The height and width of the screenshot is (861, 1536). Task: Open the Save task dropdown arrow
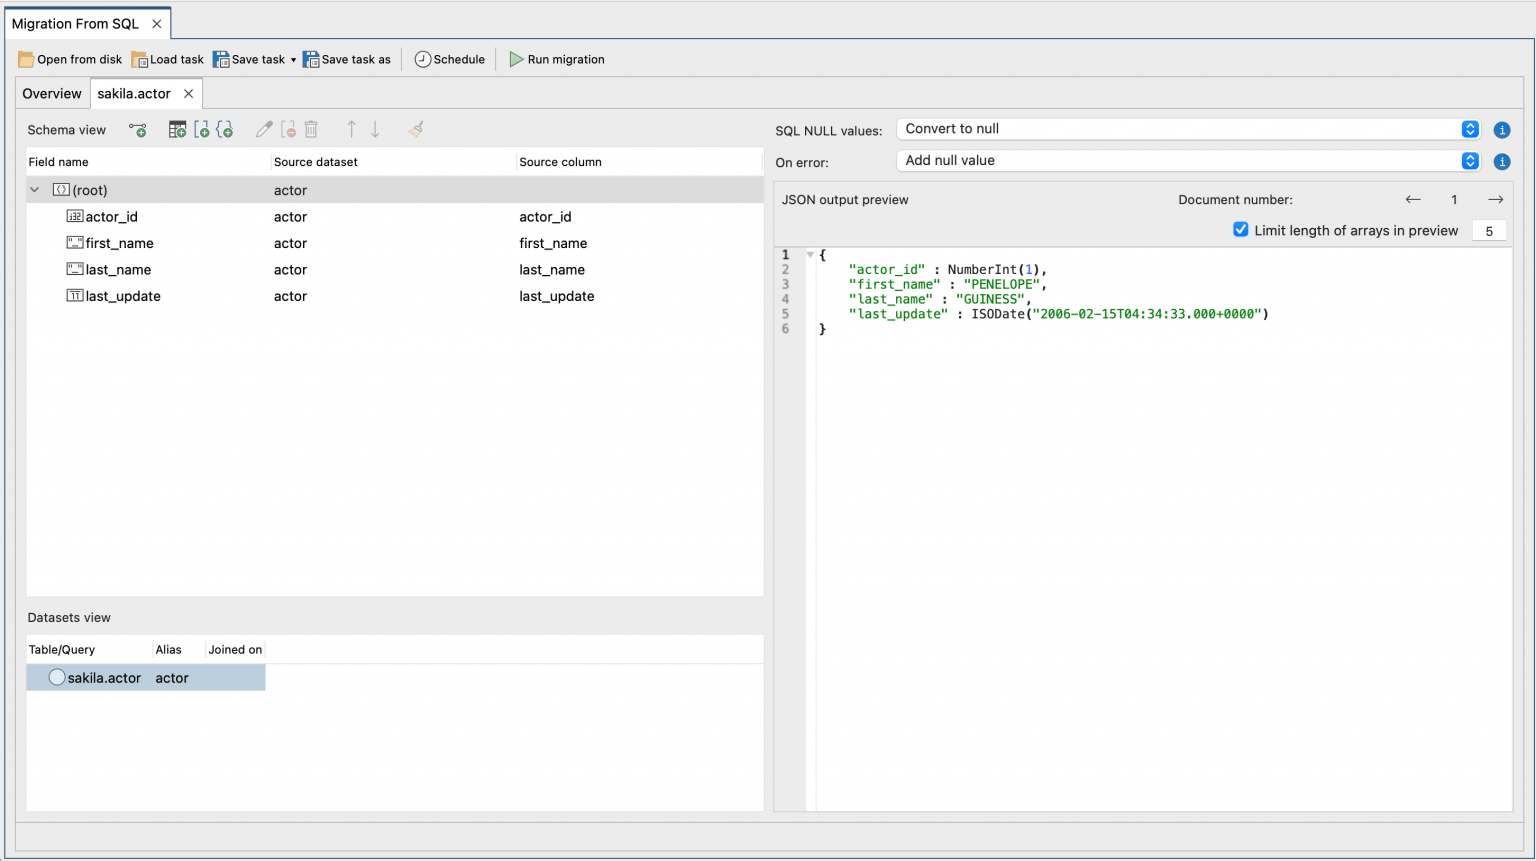(293, 60)
